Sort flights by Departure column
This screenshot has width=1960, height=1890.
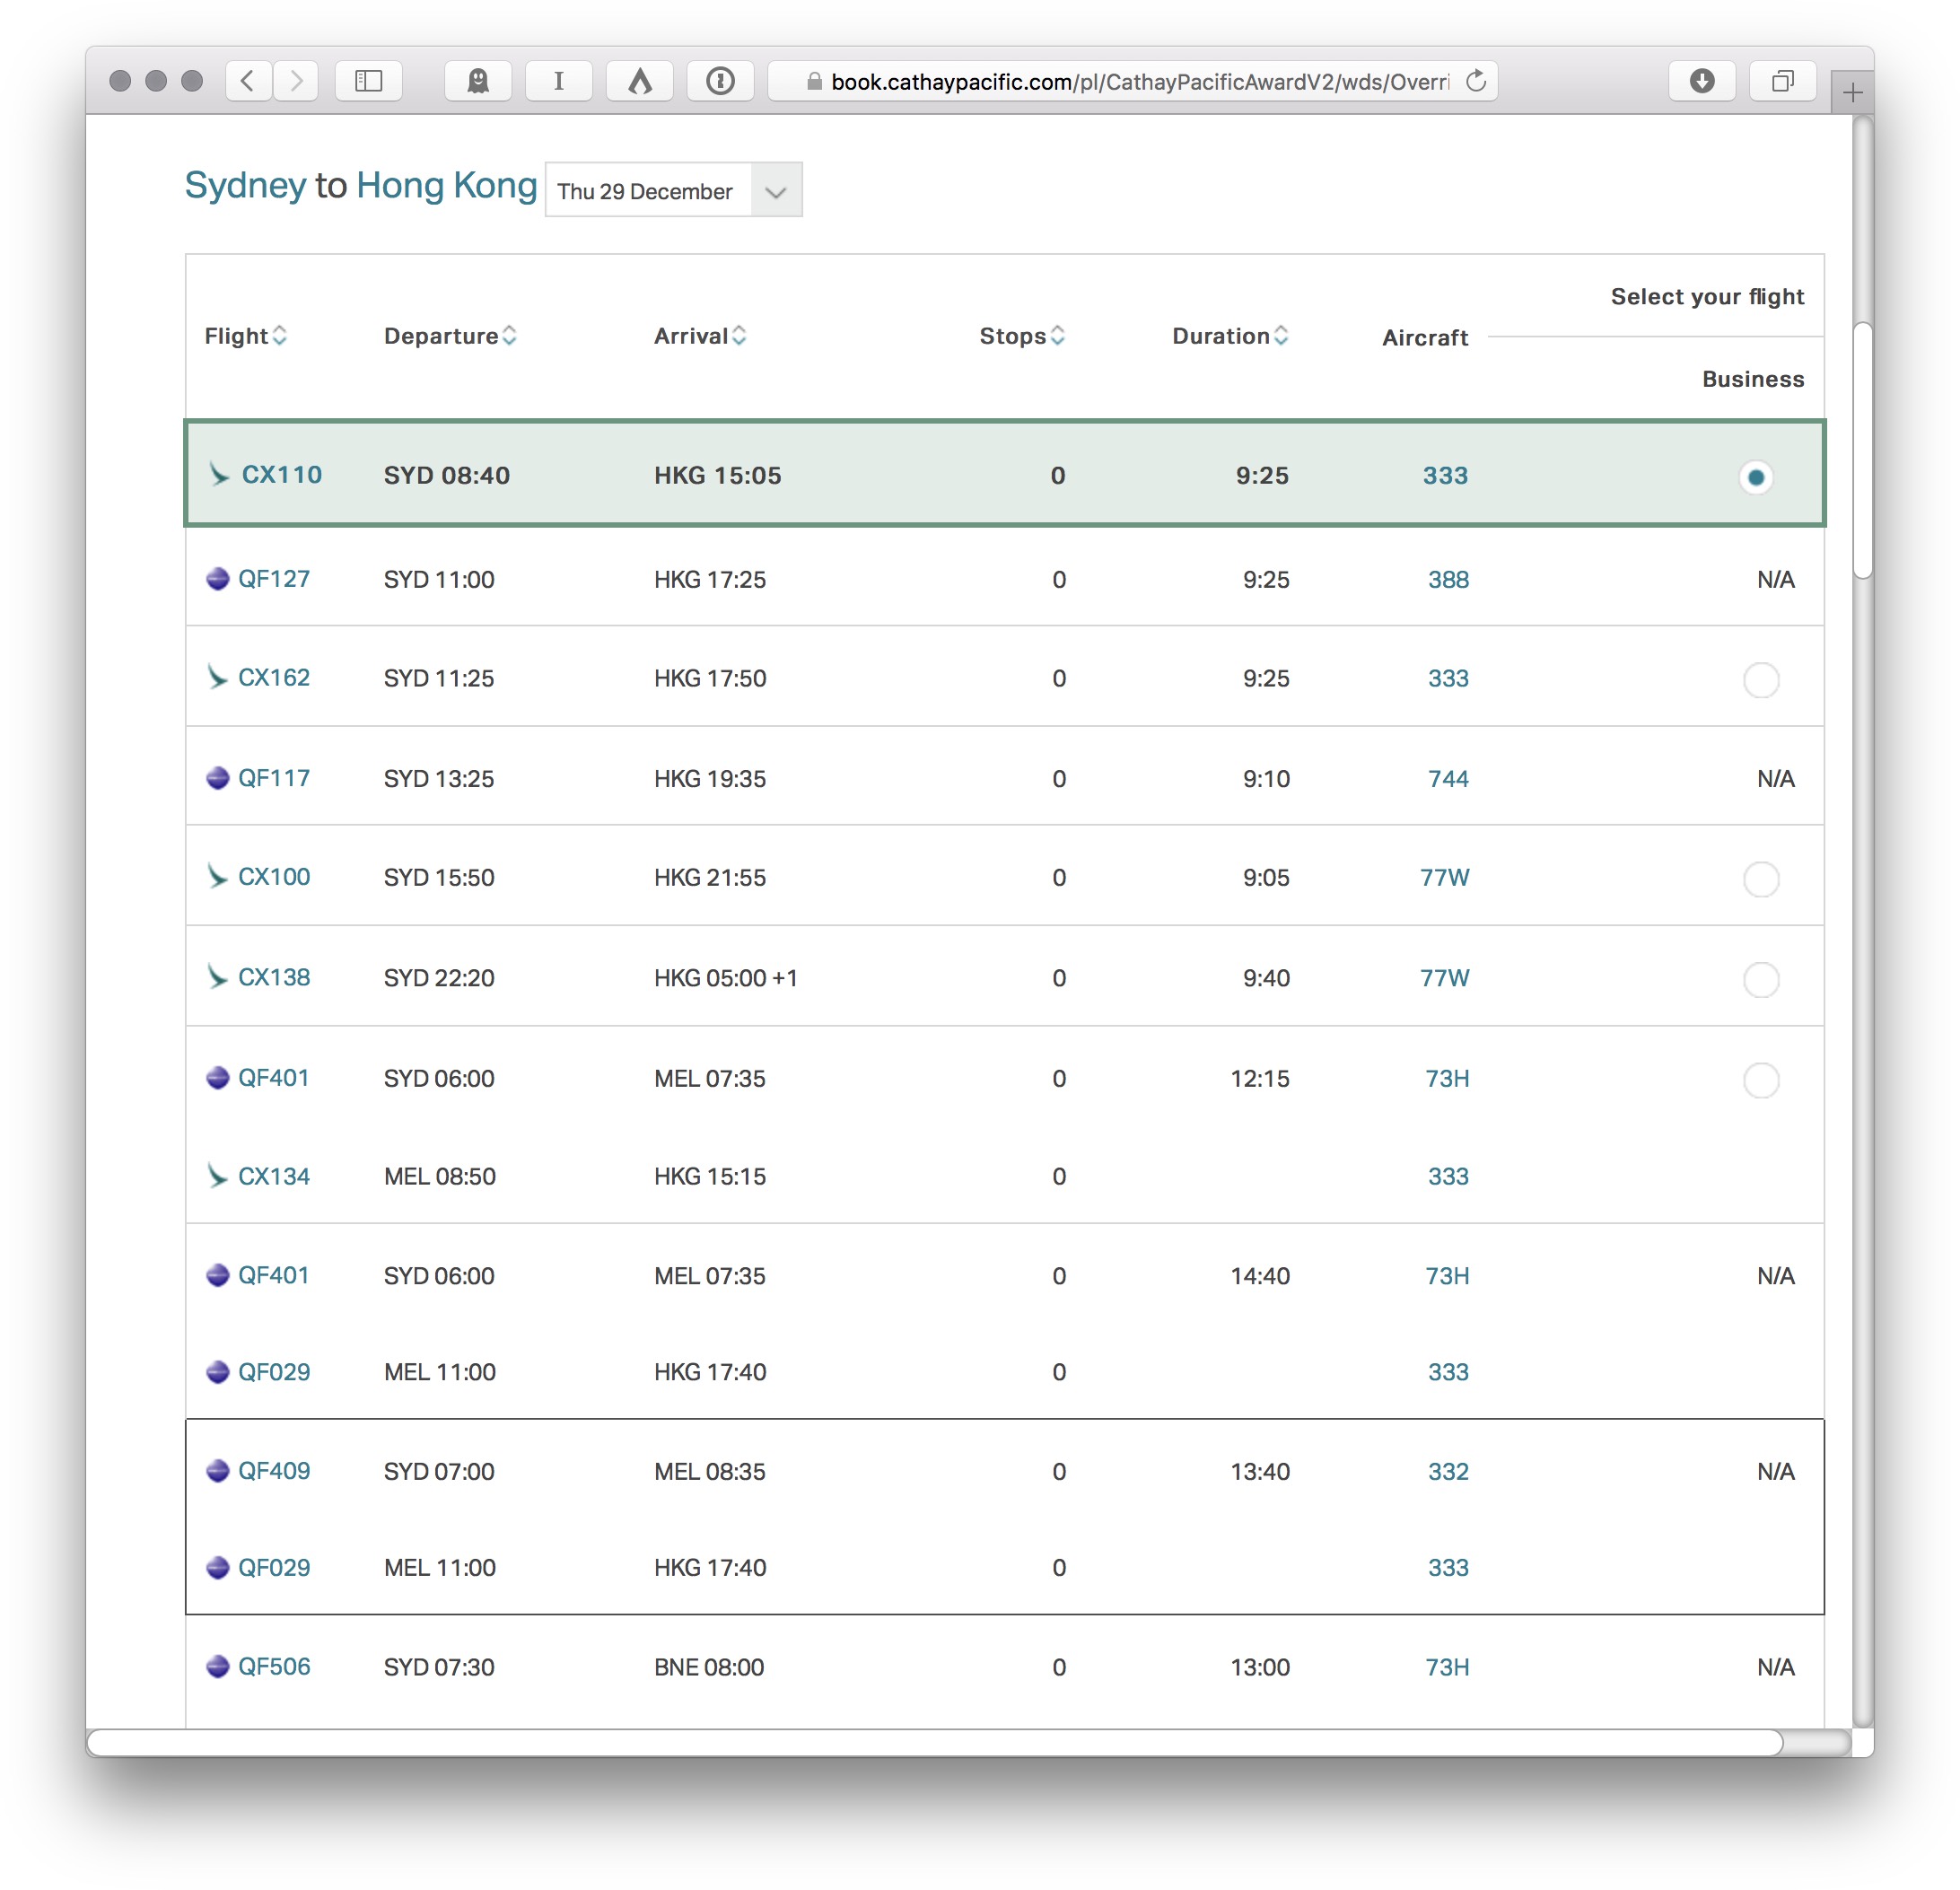click(450, 336)
